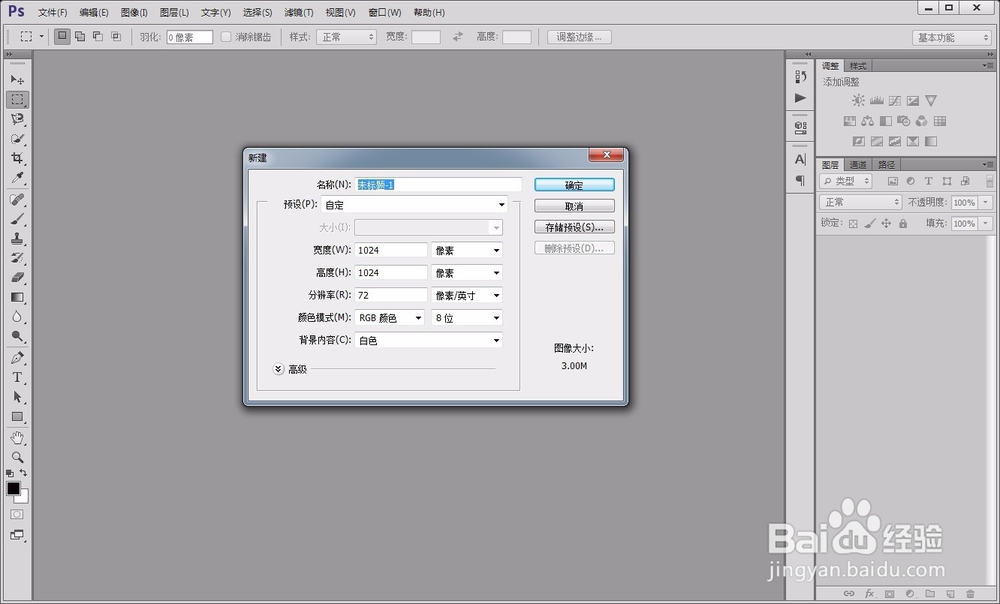Open the 滤镜 filter menu
The height and width of the screenshot is (604, 1000).
coord(297,12)
